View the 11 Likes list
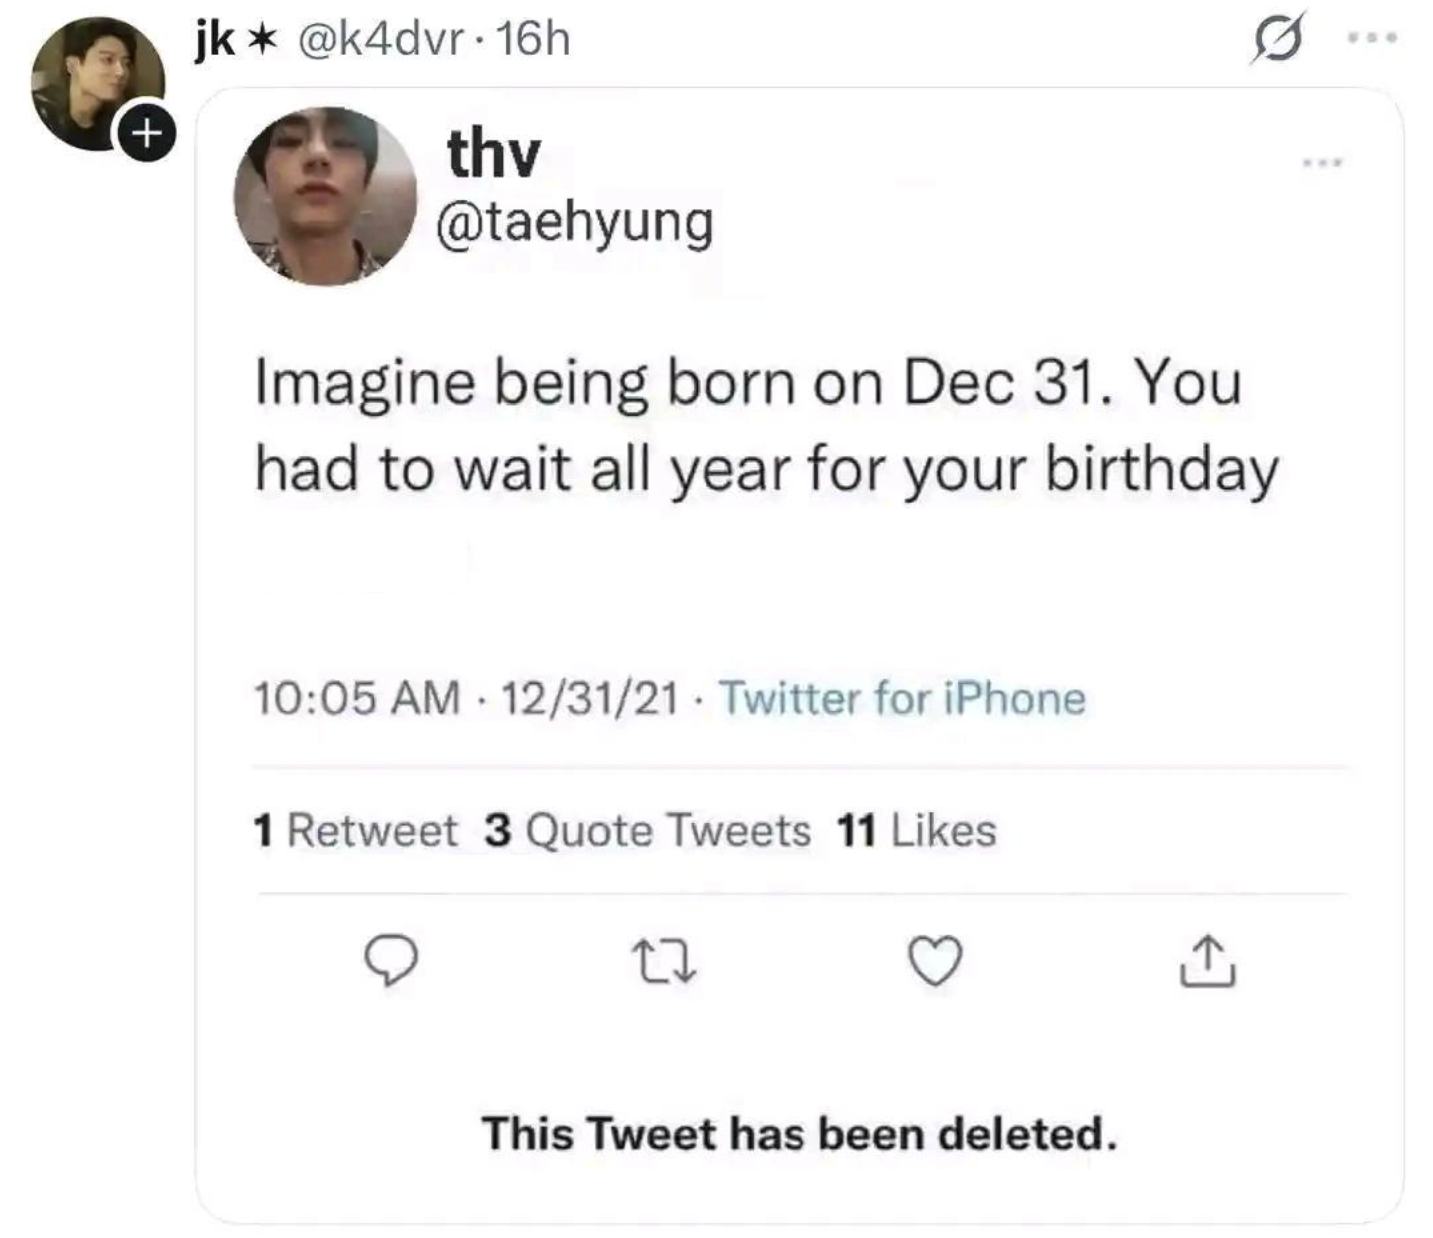1433x1238 pixels. coord(916,830)
